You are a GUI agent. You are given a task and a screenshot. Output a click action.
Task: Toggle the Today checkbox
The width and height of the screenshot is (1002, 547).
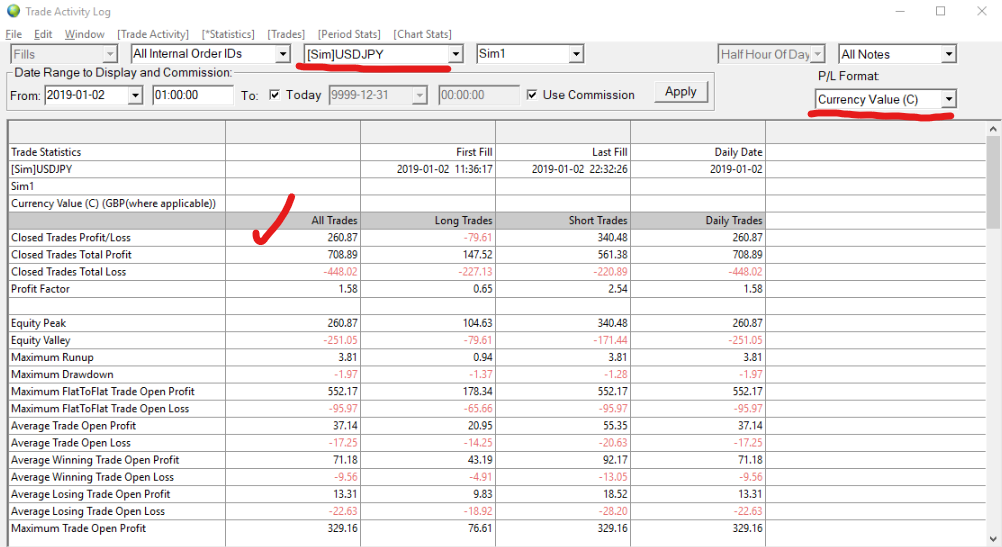[275, 95]
